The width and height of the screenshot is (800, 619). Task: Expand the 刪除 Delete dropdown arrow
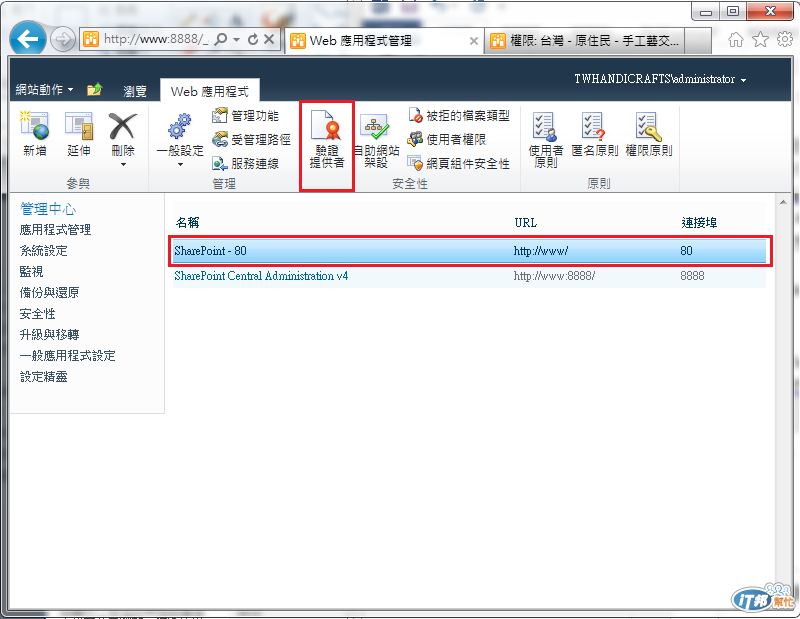[x=123, y=164]
